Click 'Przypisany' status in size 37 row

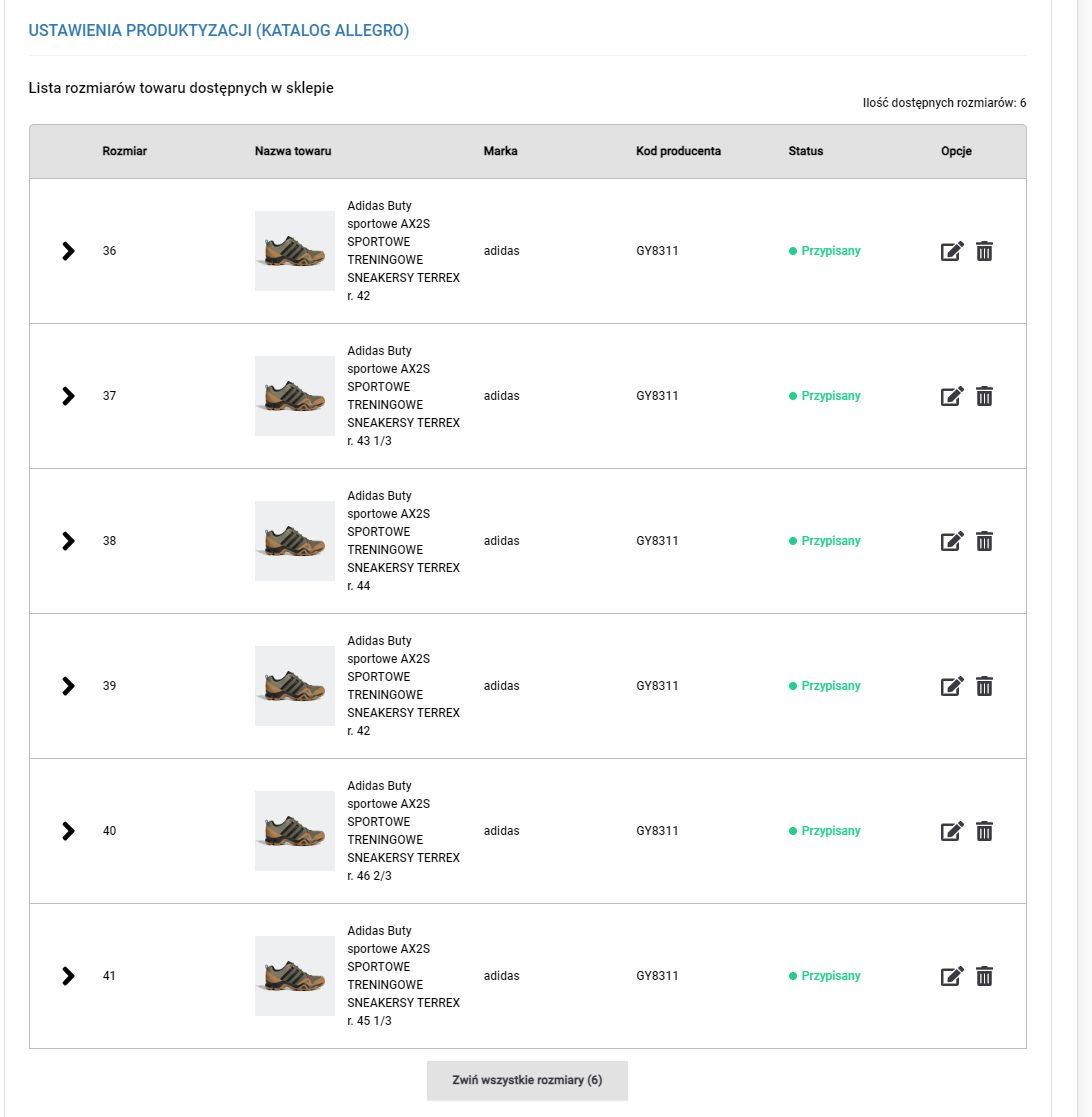(x=830, y=396)
